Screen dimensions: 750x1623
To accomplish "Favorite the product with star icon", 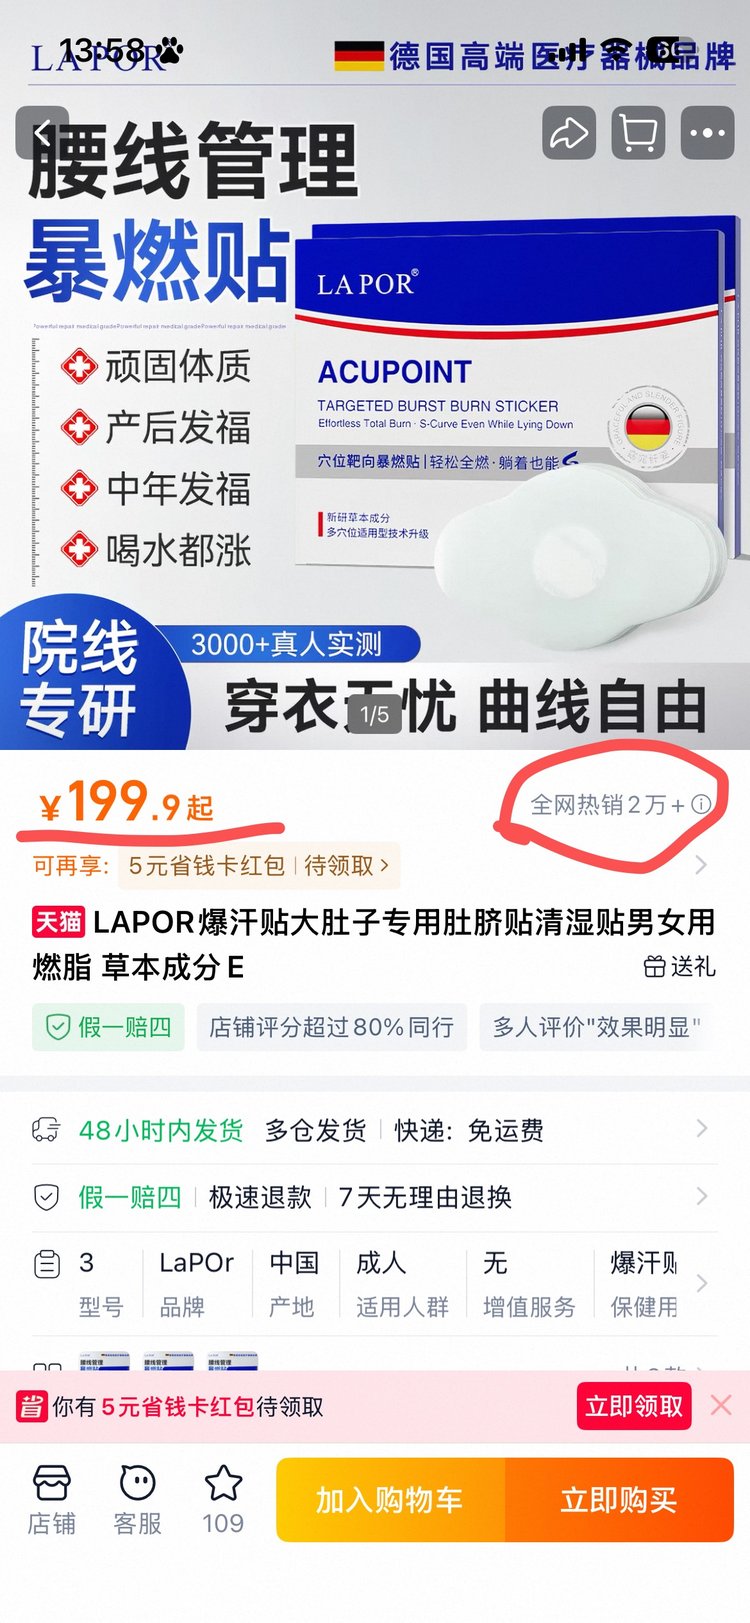I will click(x=223, y=1500).
